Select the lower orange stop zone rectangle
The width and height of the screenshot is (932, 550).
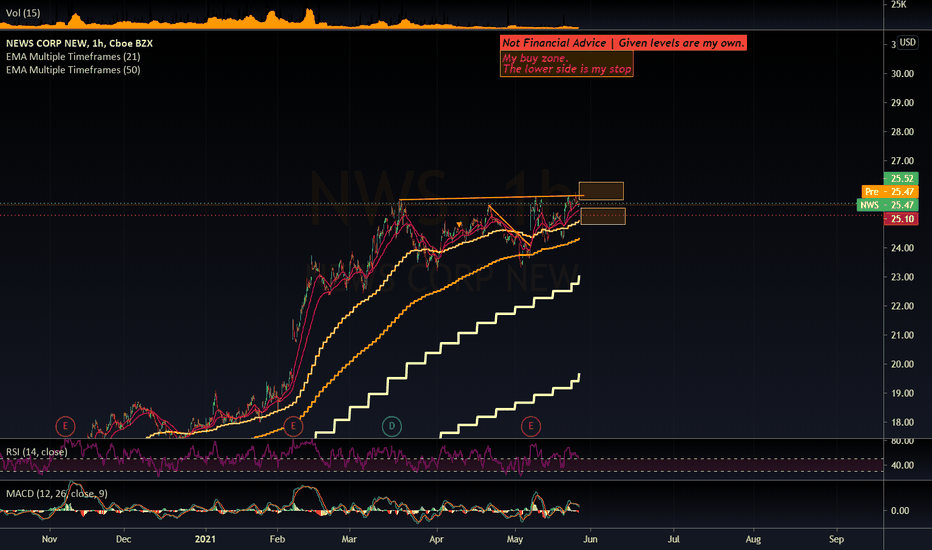click(603, 216)
